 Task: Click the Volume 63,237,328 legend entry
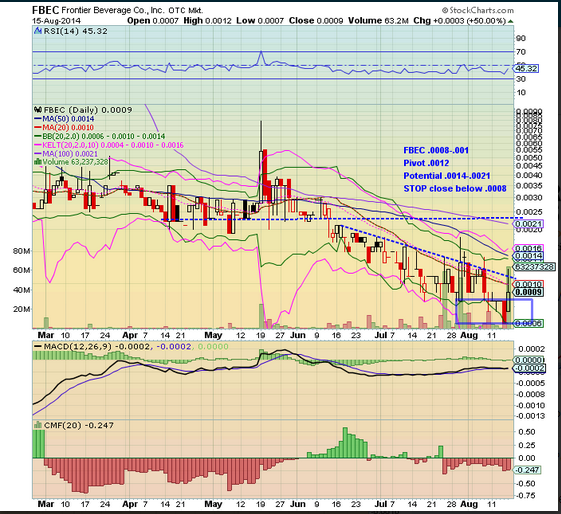(75, 162)
